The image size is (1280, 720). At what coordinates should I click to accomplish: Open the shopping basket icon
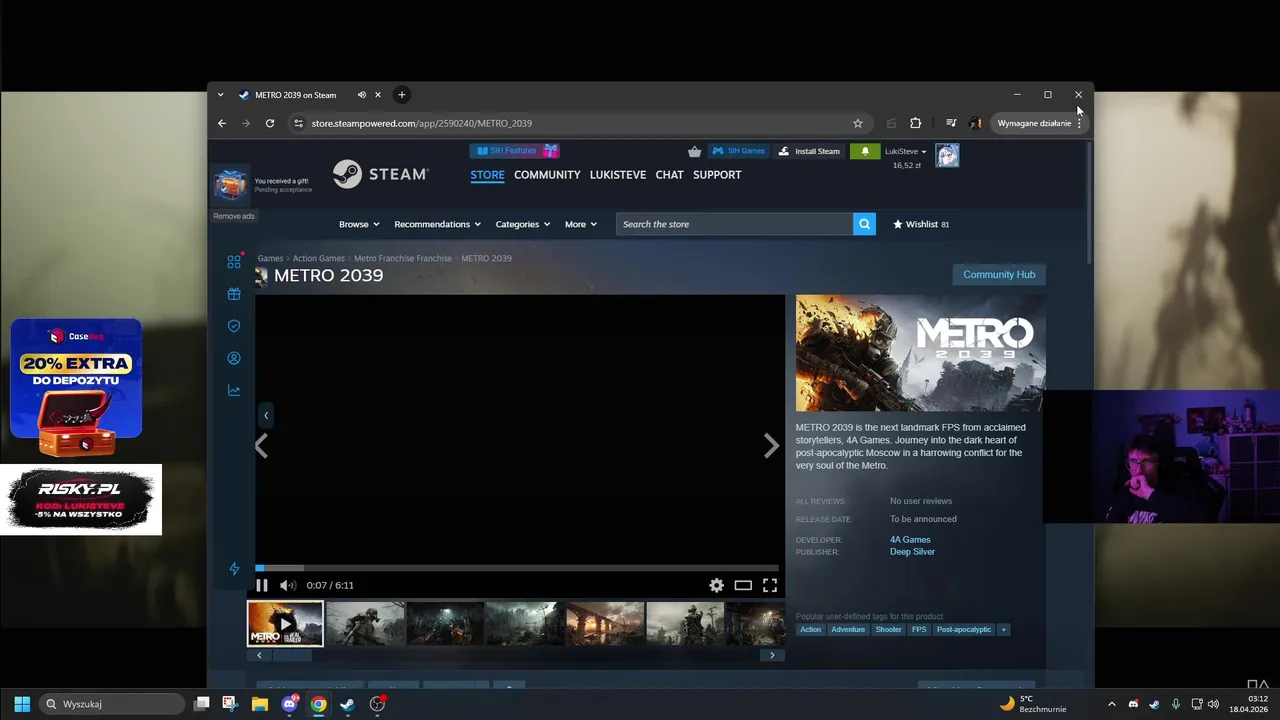[694, 151]
